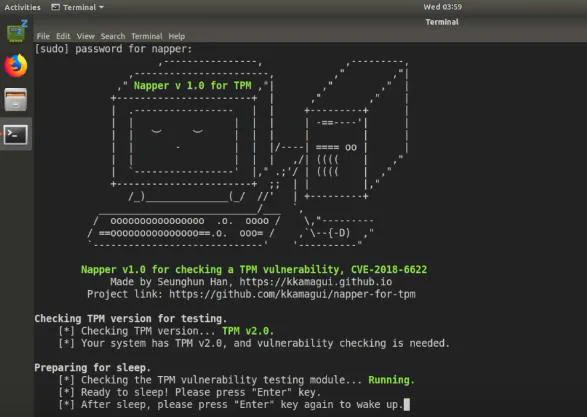
Task: Click the green 'TPM v2.0.' result
Action: tap(248, 331)
